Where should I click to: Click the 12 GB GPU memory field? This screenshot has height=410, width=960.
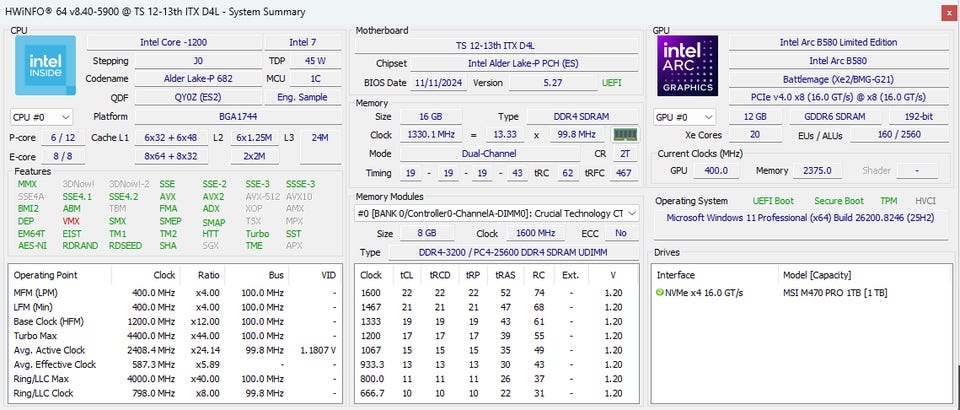coord(756,117)
